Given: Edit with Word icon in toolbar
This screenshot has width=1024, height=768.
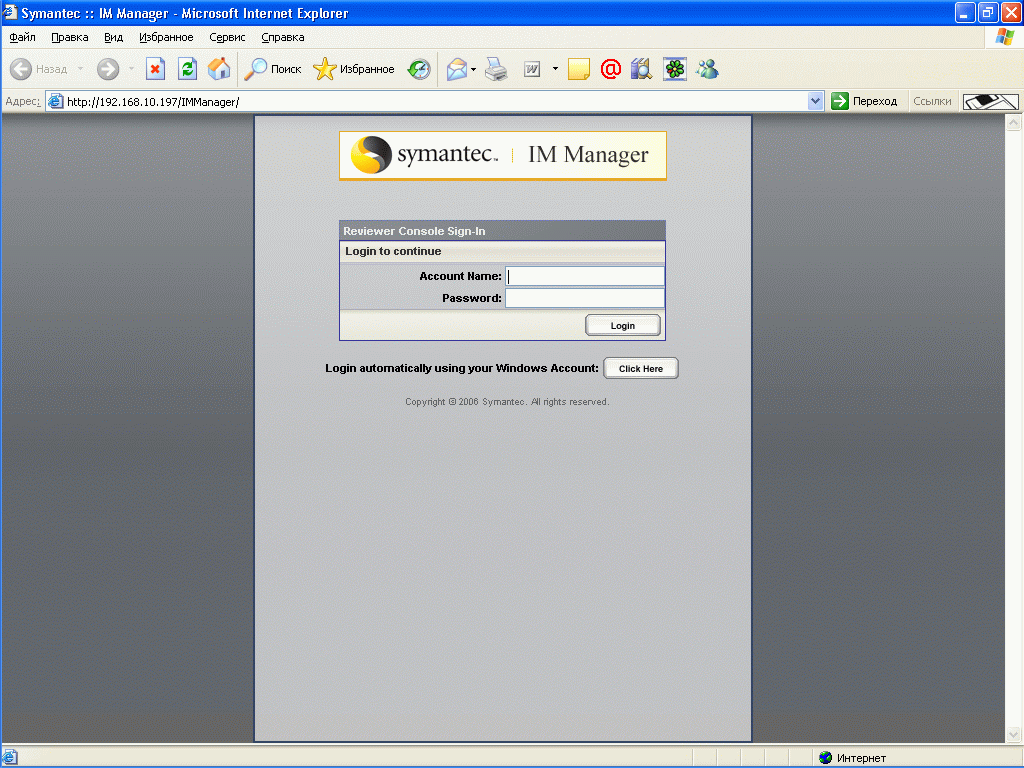Looking at the screenshot, I should point(532,69).
